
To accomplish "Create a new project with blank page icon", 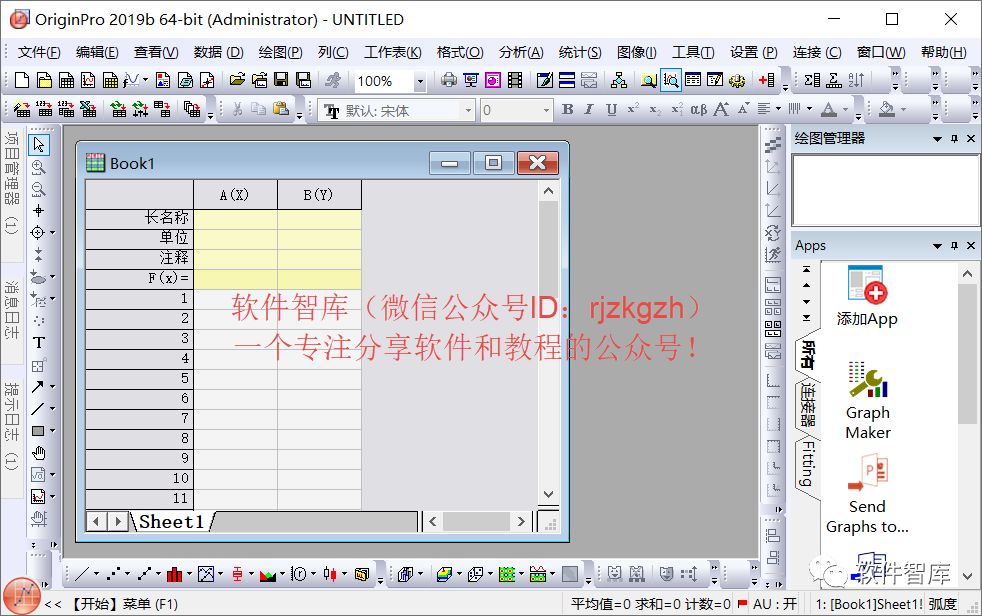I will (x=22, y=80).
